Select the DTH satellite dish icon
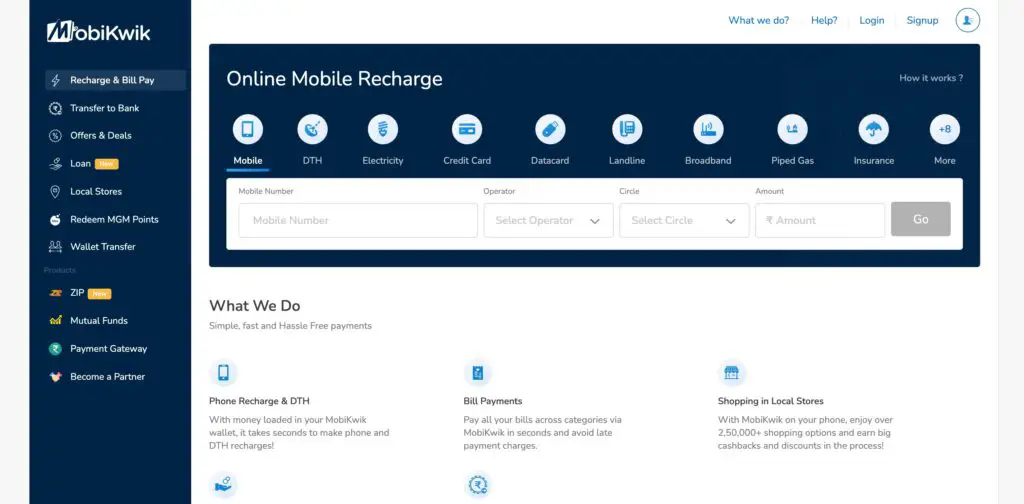 pos(312,129)
